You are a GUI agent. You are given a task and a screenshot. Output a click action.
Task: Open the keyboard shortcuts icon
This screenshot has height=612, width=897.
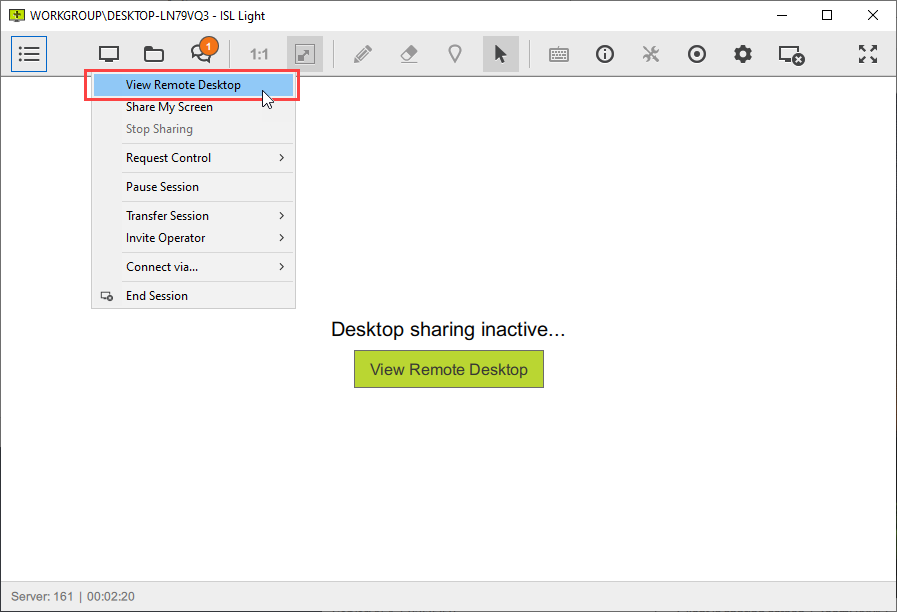[559, 54]
